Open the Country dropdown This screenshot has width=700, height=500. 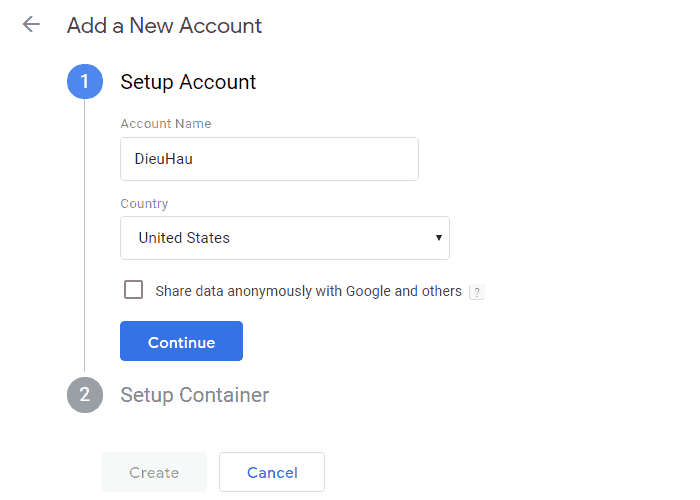point(284,238)
